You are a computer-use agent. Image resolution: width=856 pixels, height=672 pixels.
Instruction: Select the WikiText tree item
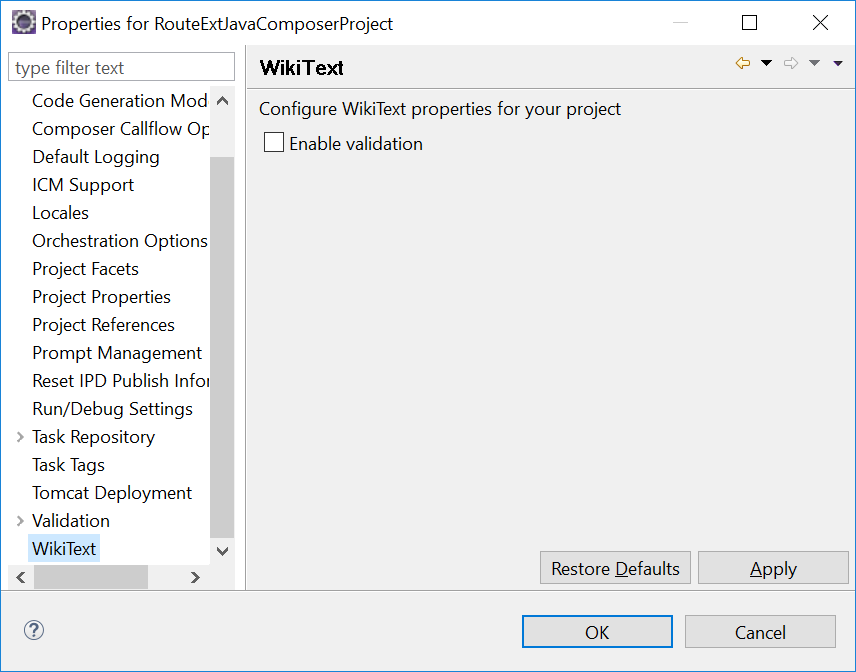(x=64, y=549)
